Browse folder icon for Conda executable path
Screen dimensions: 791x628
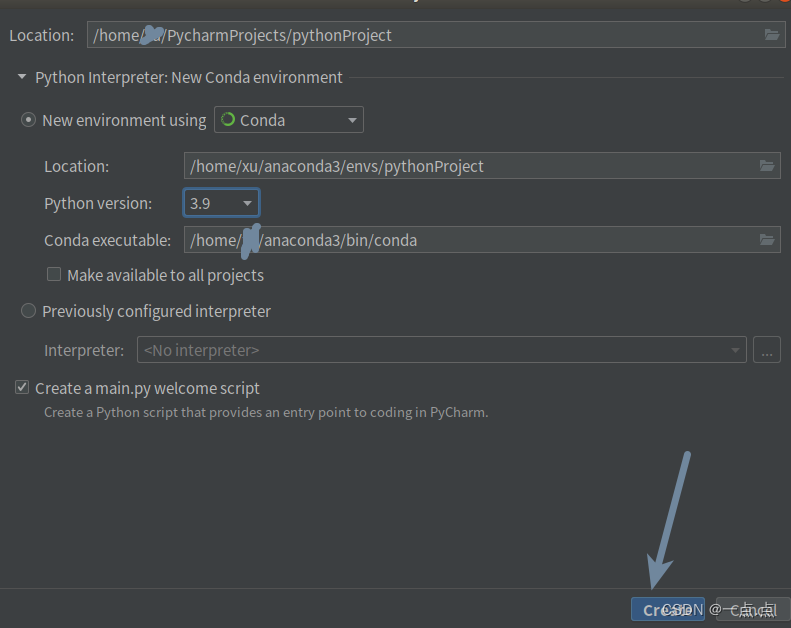pyautogui.click(x=767, y=240)
